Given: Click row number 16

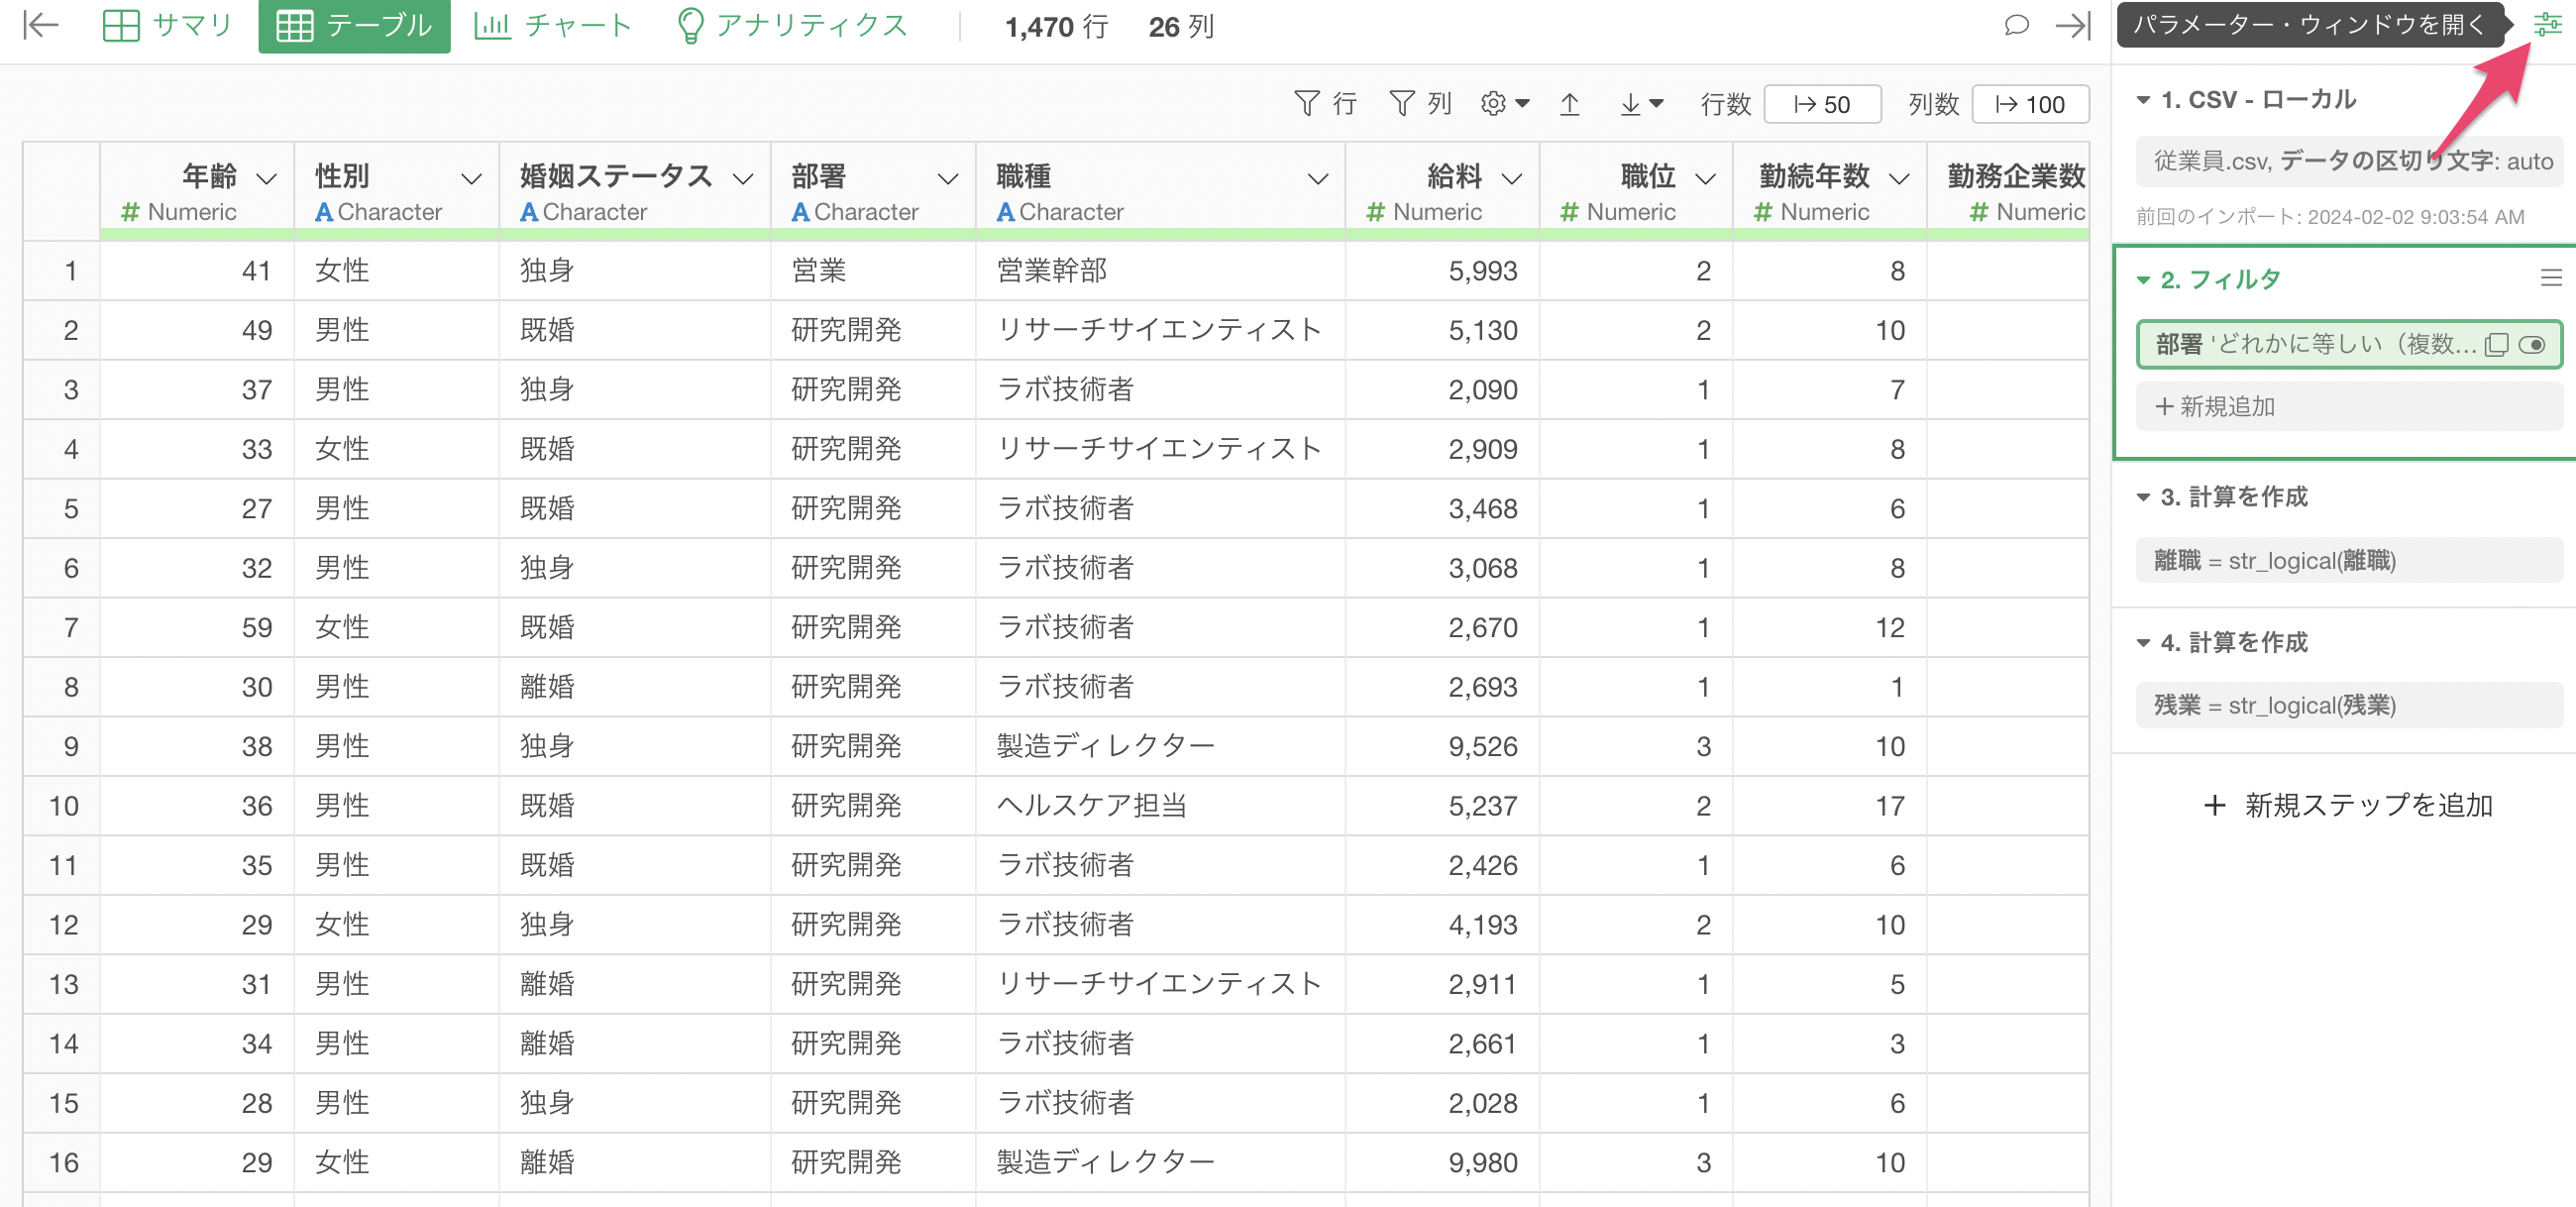Looking at the screenshot, I should 62,1162.
